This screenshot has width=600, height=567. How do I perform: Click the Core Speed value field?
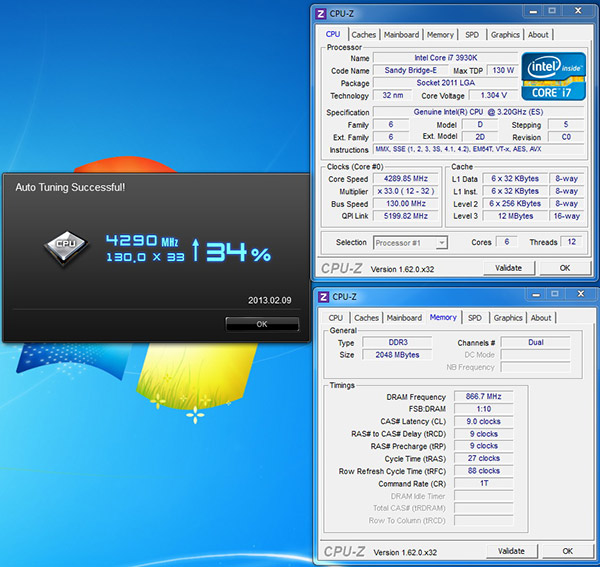pyautogui.click(x=404, y=179)
